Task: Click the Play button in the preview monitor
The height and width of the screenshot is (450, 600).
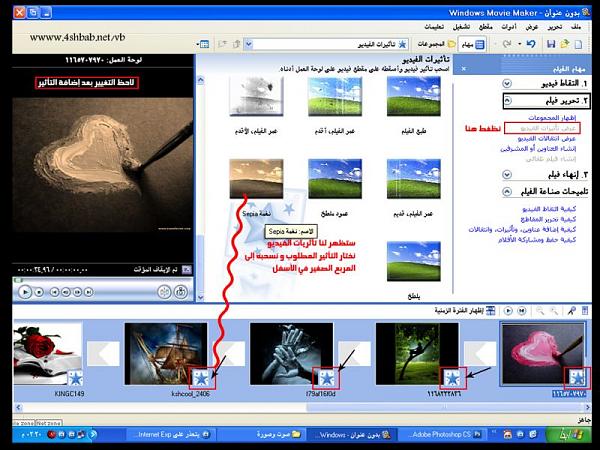Action: click(x=24, y=291)
